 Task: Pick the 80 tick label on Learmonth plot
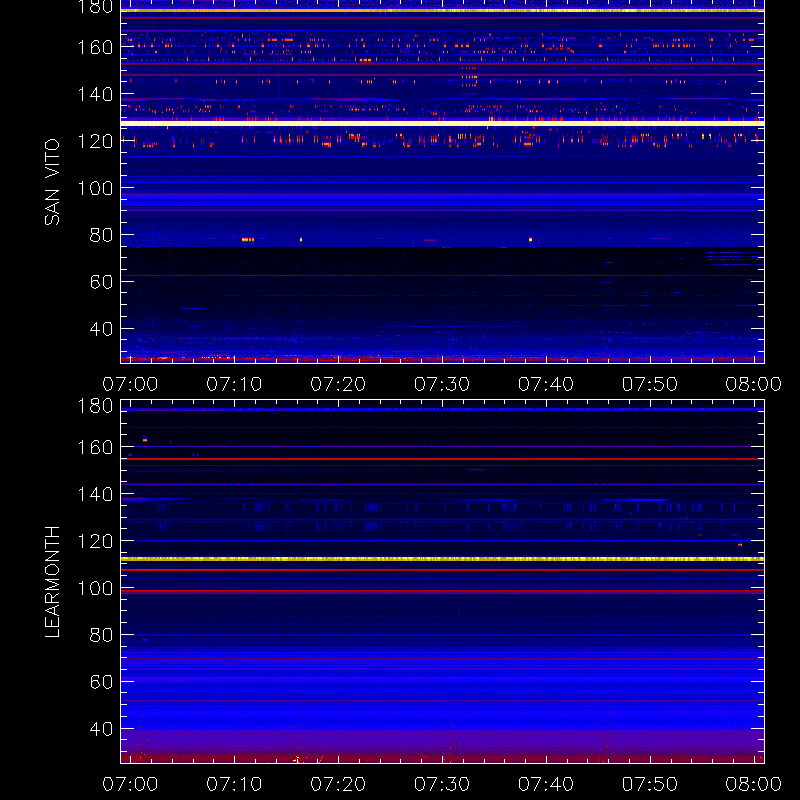coord(101,635)
